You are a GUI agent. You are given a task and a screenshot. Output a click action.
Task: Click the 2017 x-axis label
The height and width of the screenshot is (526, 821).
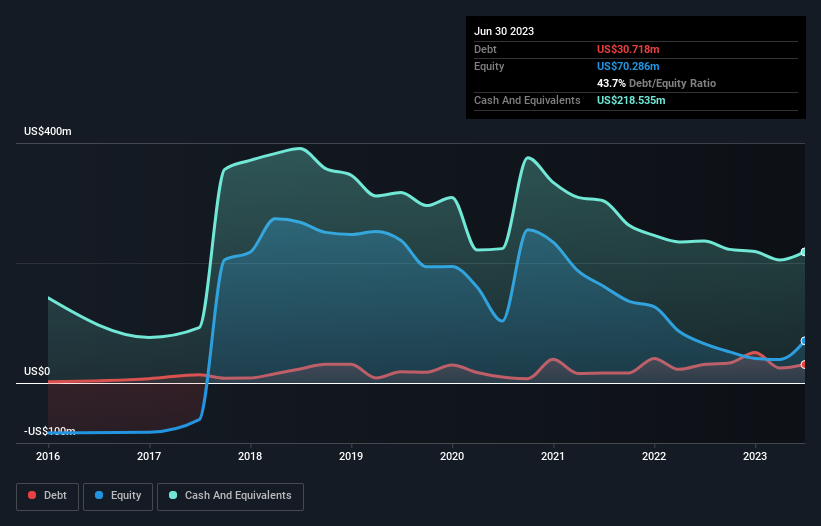point(149,456)
